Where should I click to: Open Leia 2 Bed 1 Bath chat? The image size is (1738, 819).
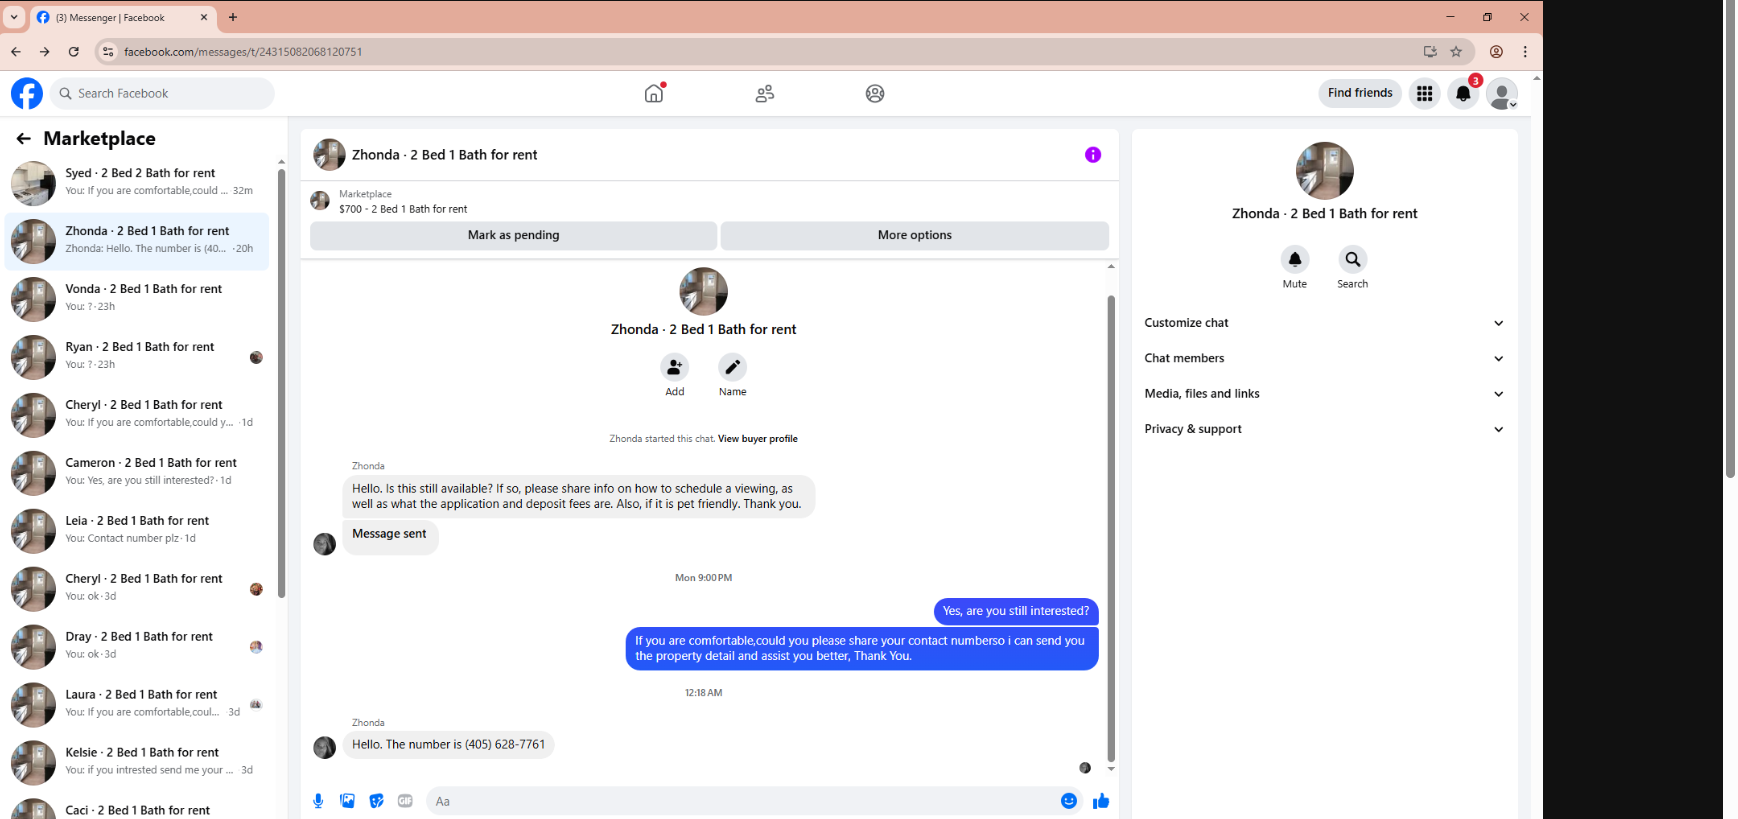(137, 531)
